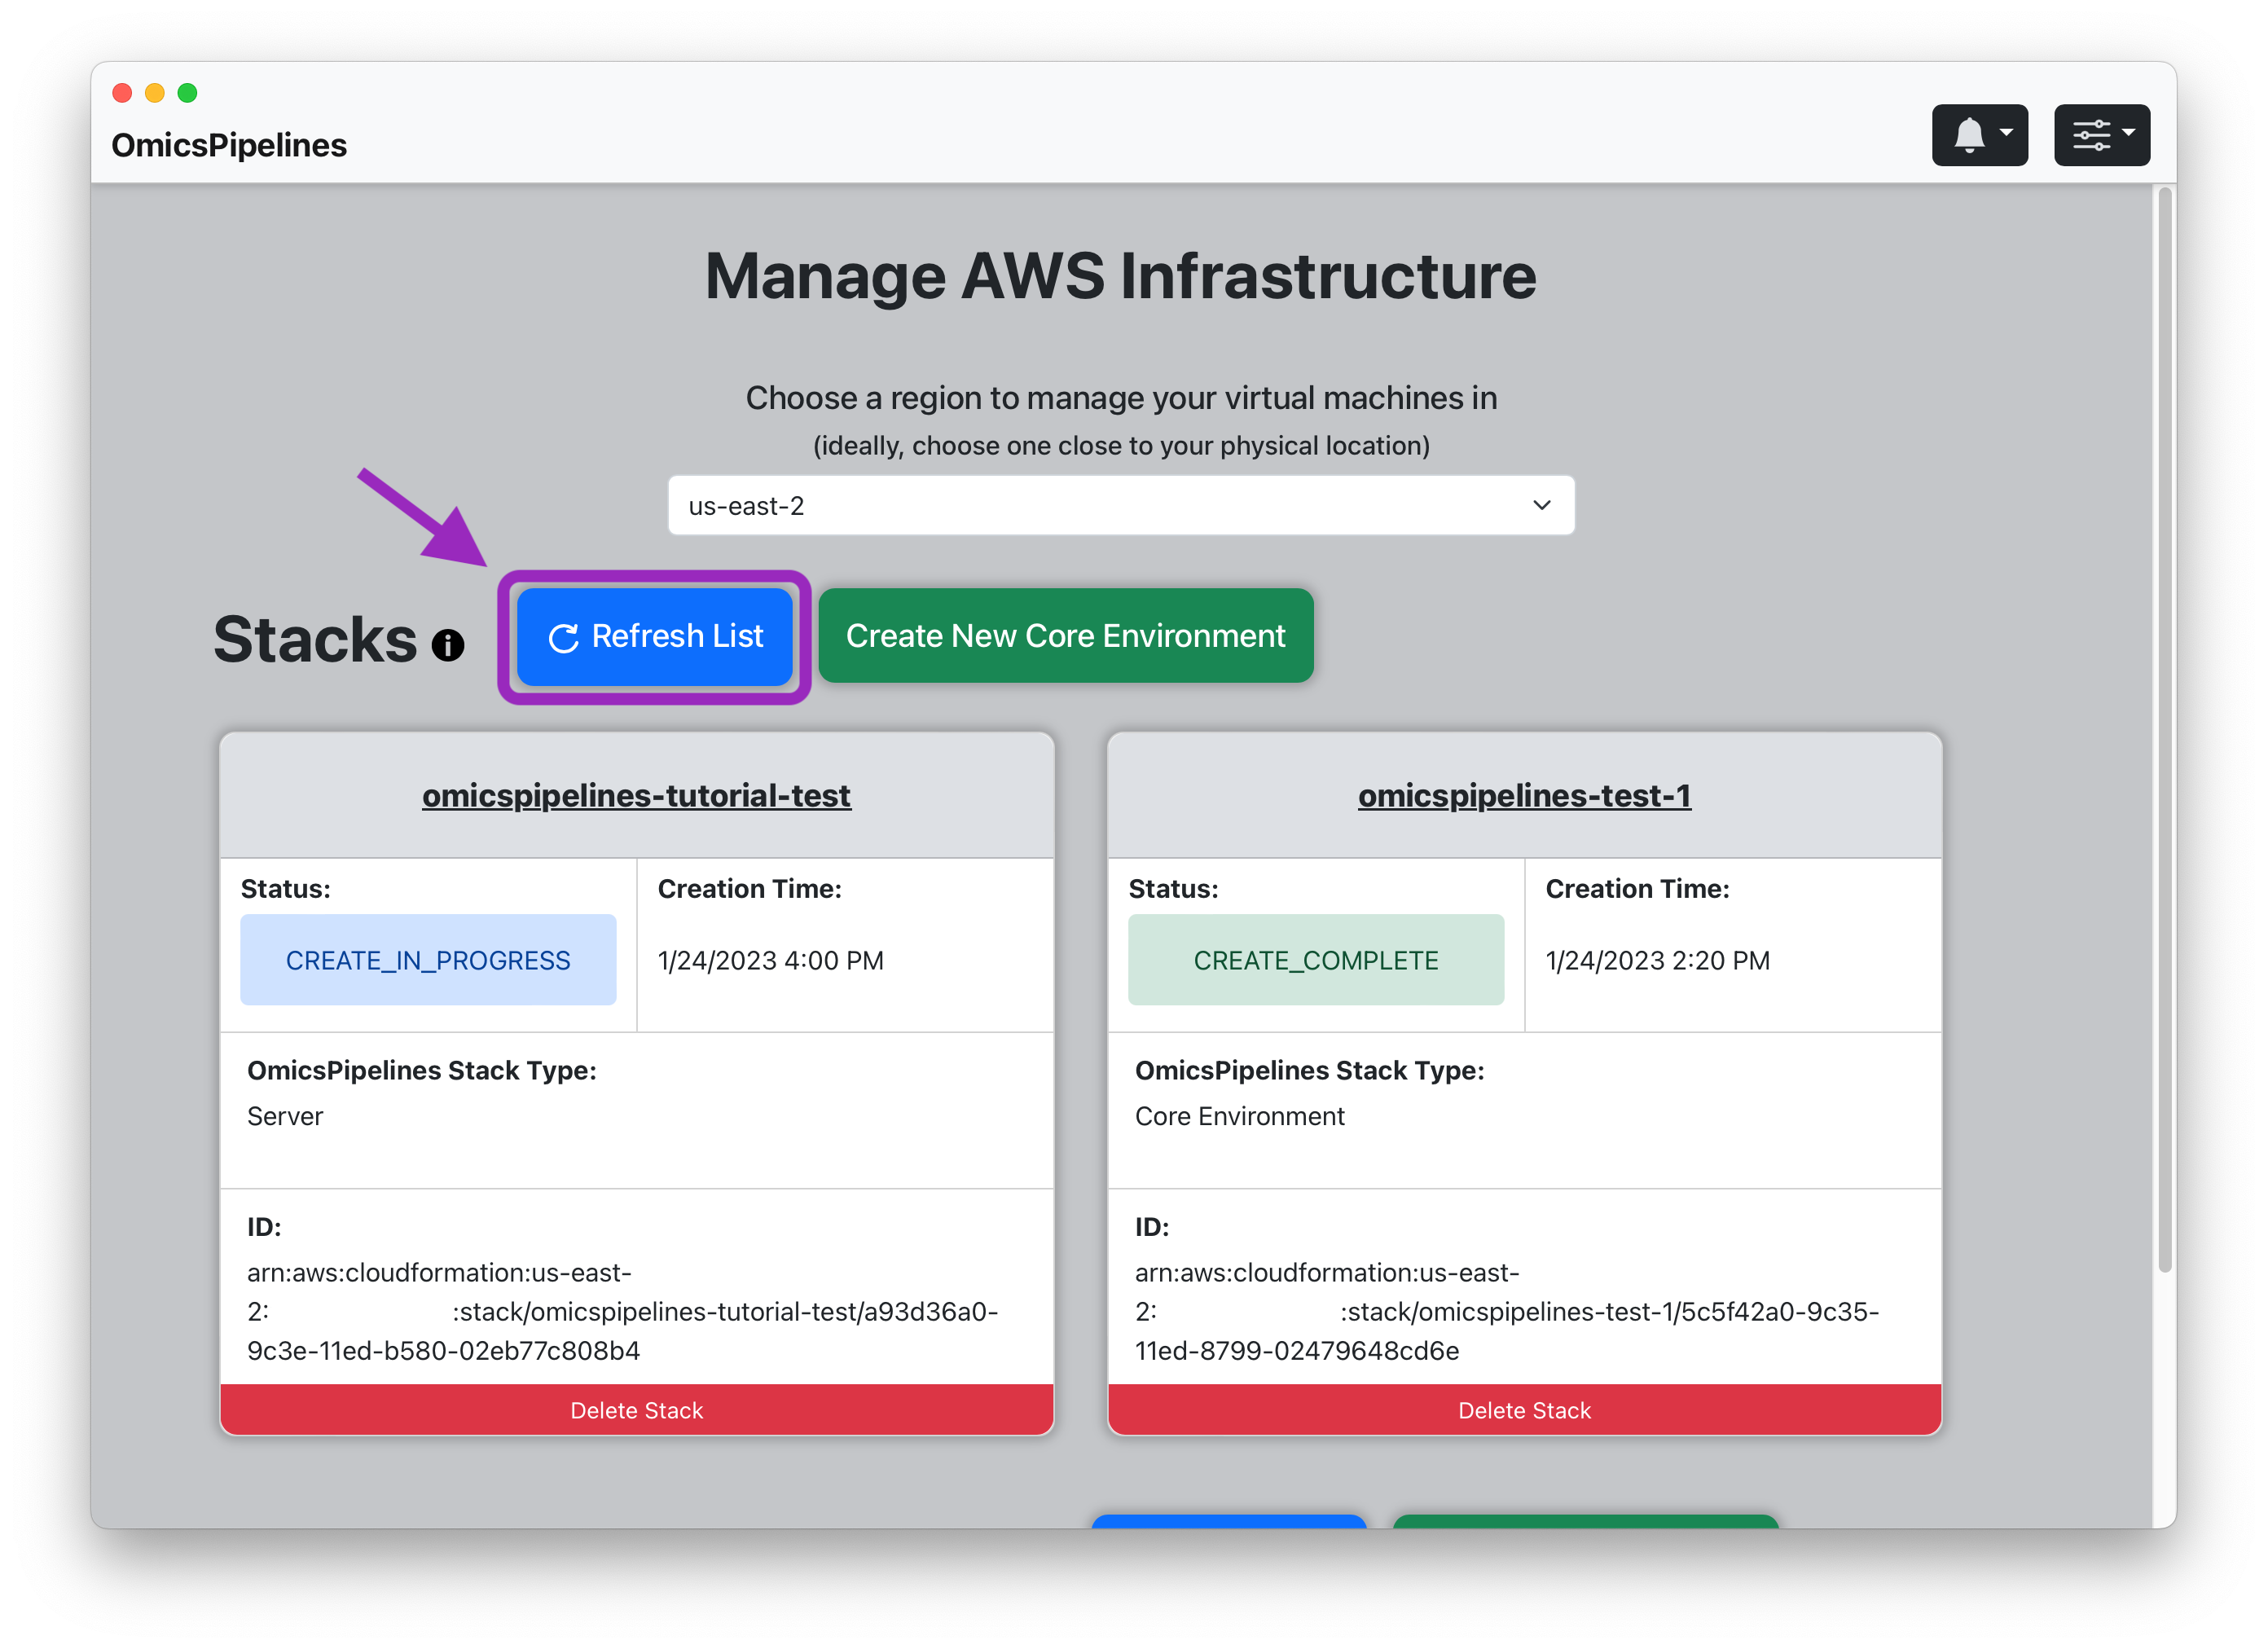The height and width of the screenshot is (1649, 2268).
Task: Click Create New Core Environment button
Action: 1065,636
